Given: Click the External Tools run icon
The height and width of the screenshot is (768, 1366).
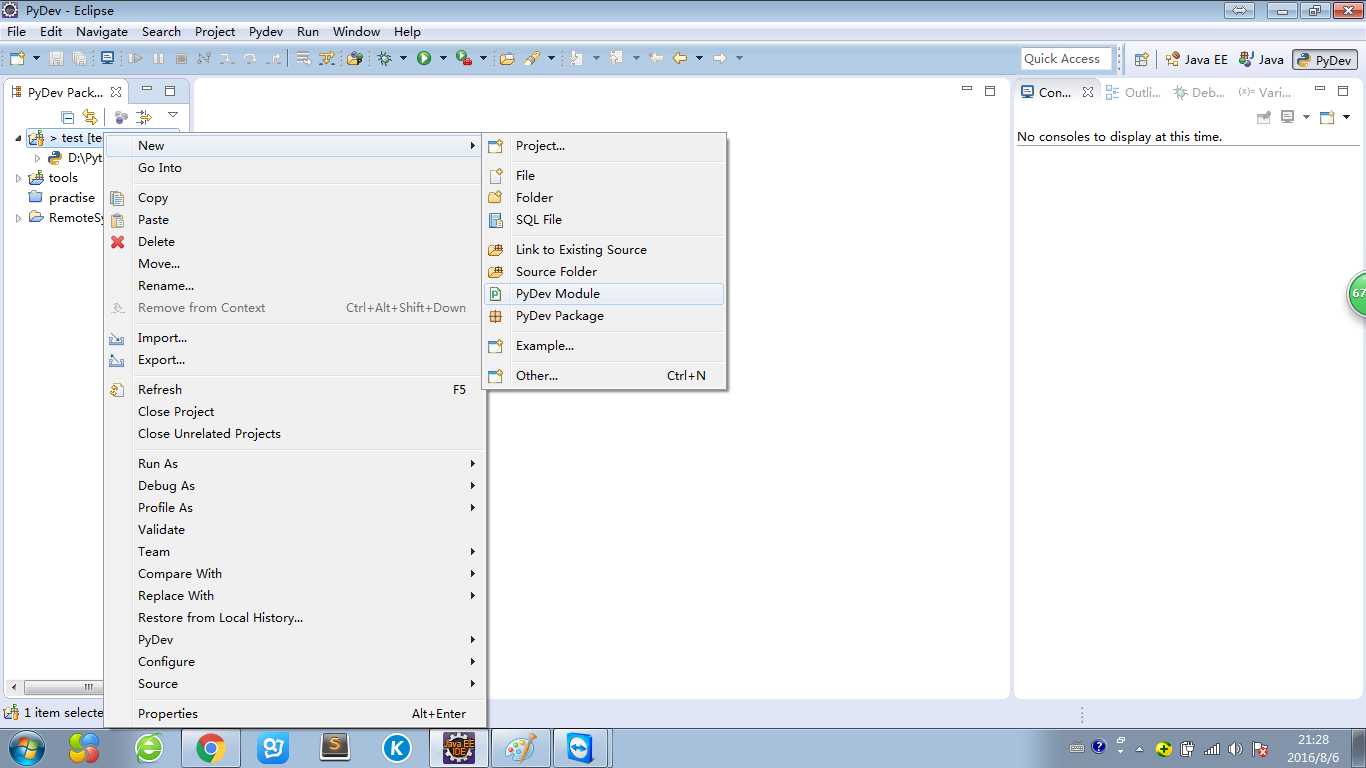Looking at the screenshot, I should pyautogui.click(x=463, y=58).
